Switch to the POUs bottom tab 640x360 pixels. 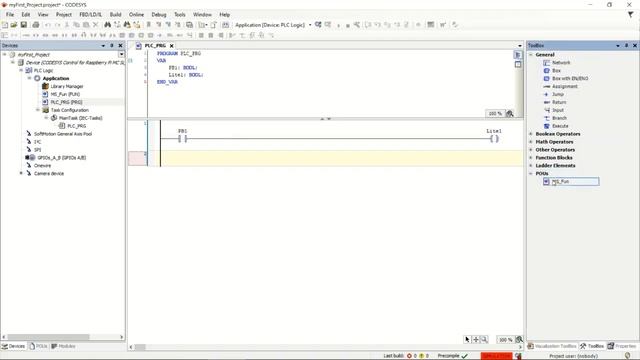click(x=38, y=346)
